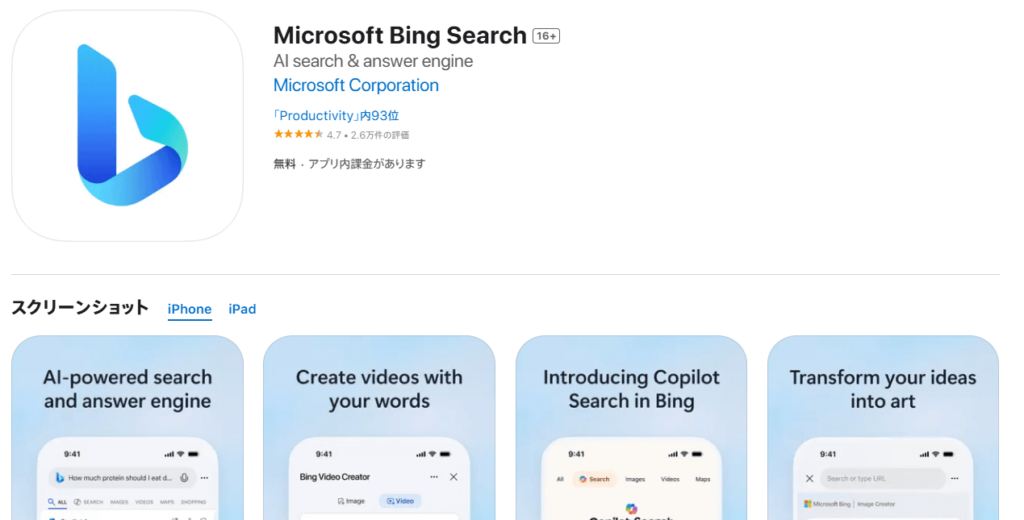This screenshot has width=1024, height=520.
Task: Open the Microsoft Corporation developer page
Action: point(356,86)
